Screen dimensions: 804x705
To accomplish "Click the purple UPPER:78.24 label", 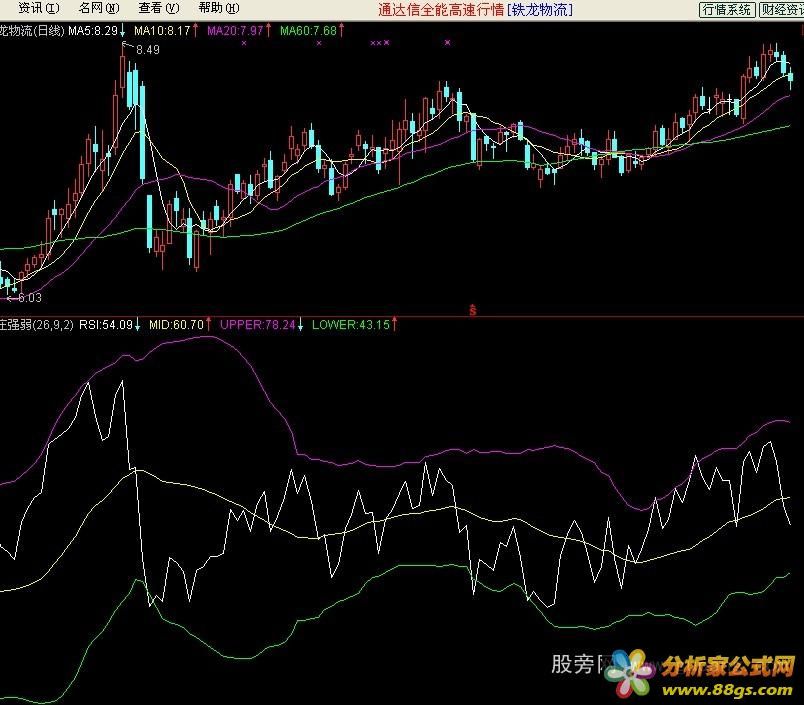I will pyautogui.click(x=258, y=325).
